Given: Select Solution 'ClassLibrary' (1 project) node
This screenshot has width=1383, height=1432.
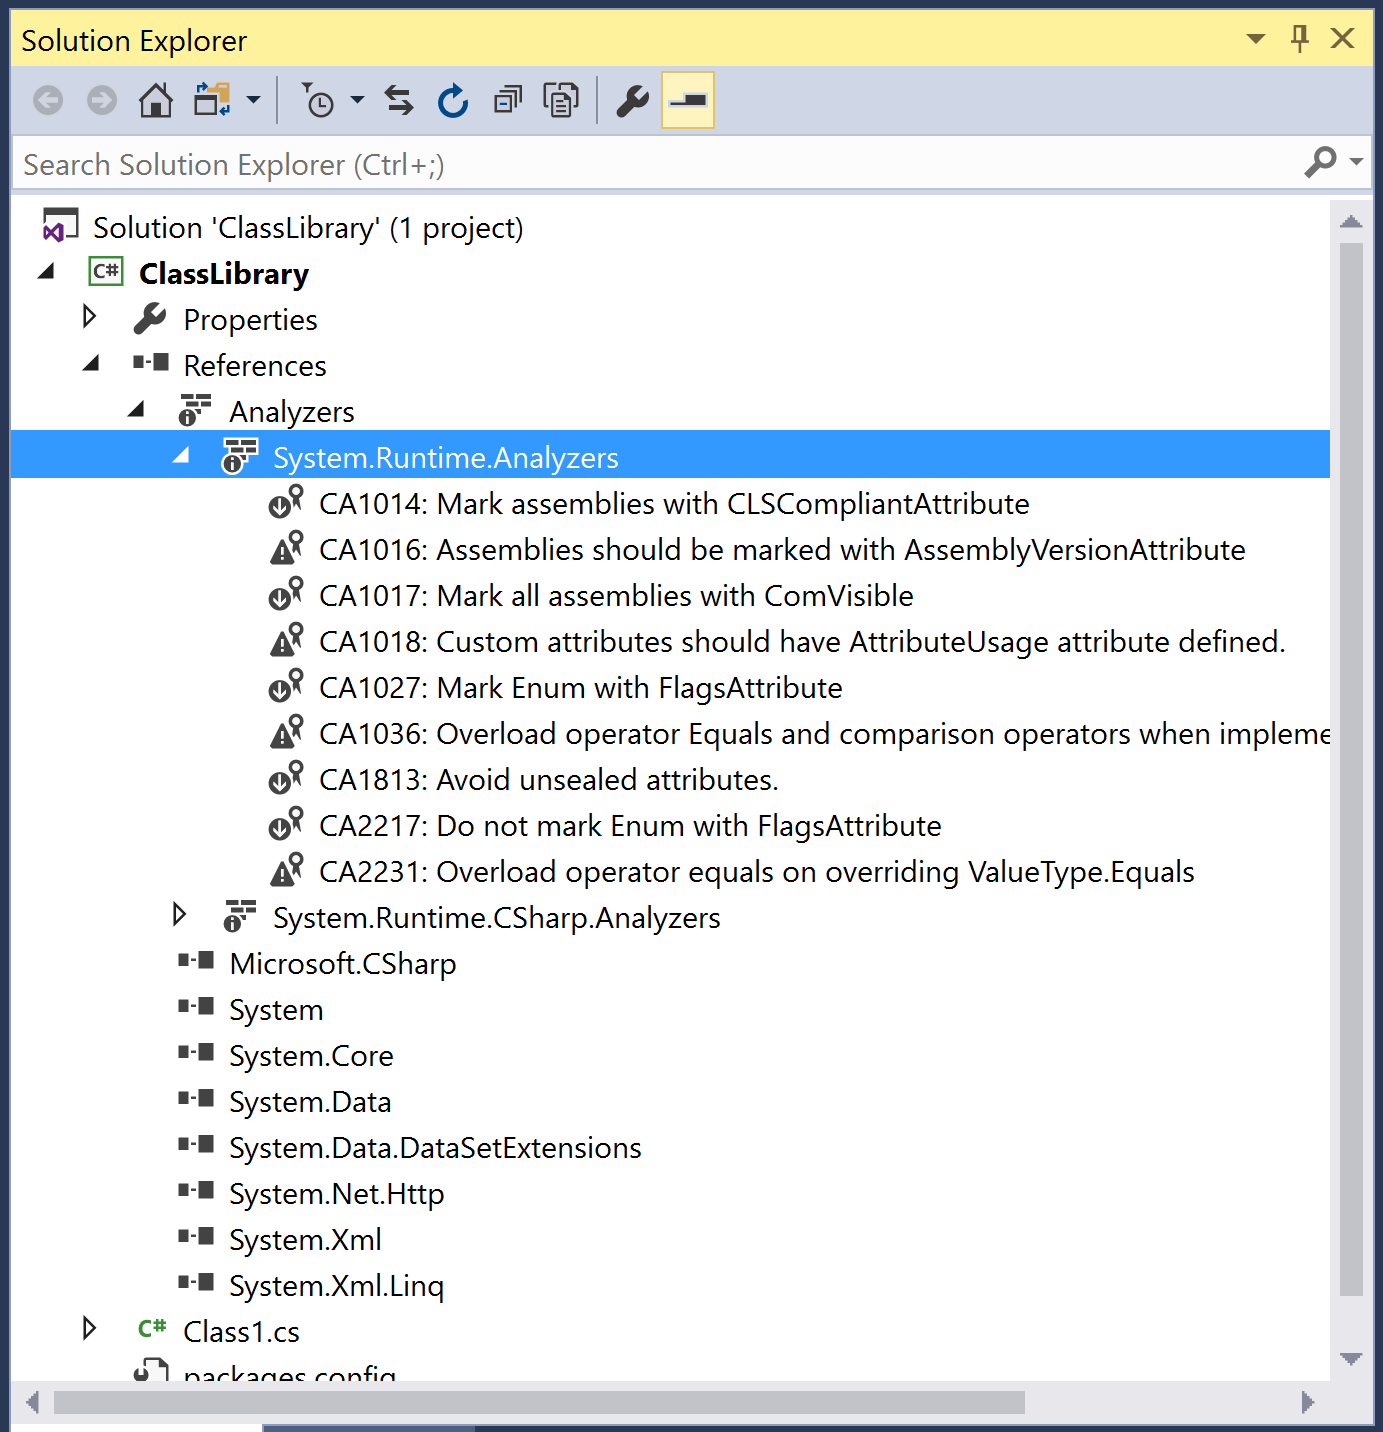Looking at the screenshot, I should (308, 228).
